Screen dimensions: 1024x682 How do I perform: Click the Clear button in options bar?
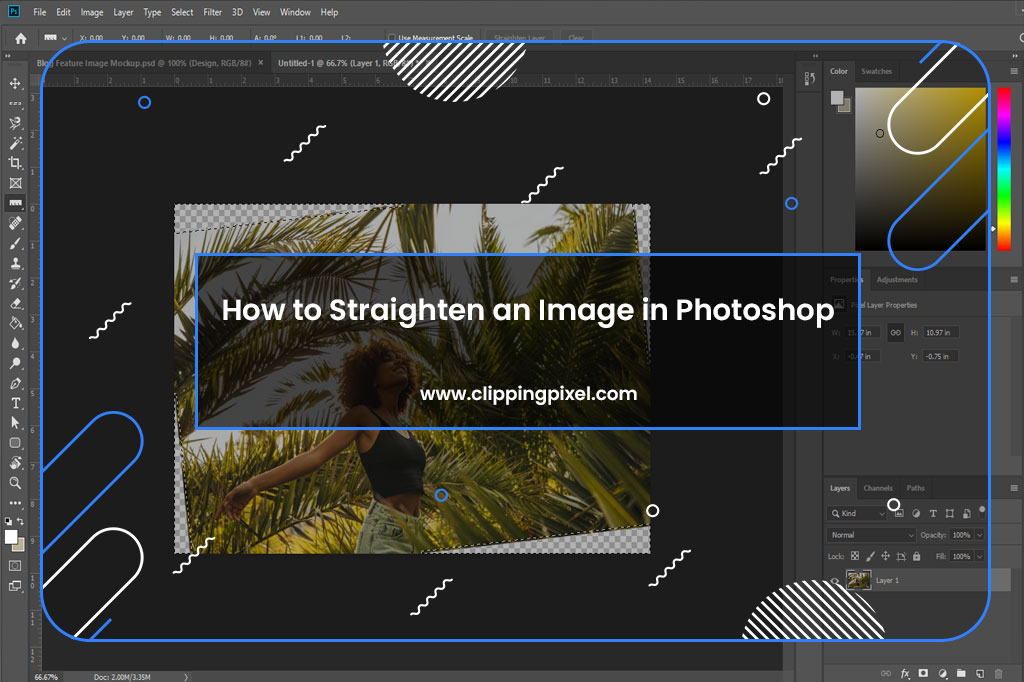[577, 37]
